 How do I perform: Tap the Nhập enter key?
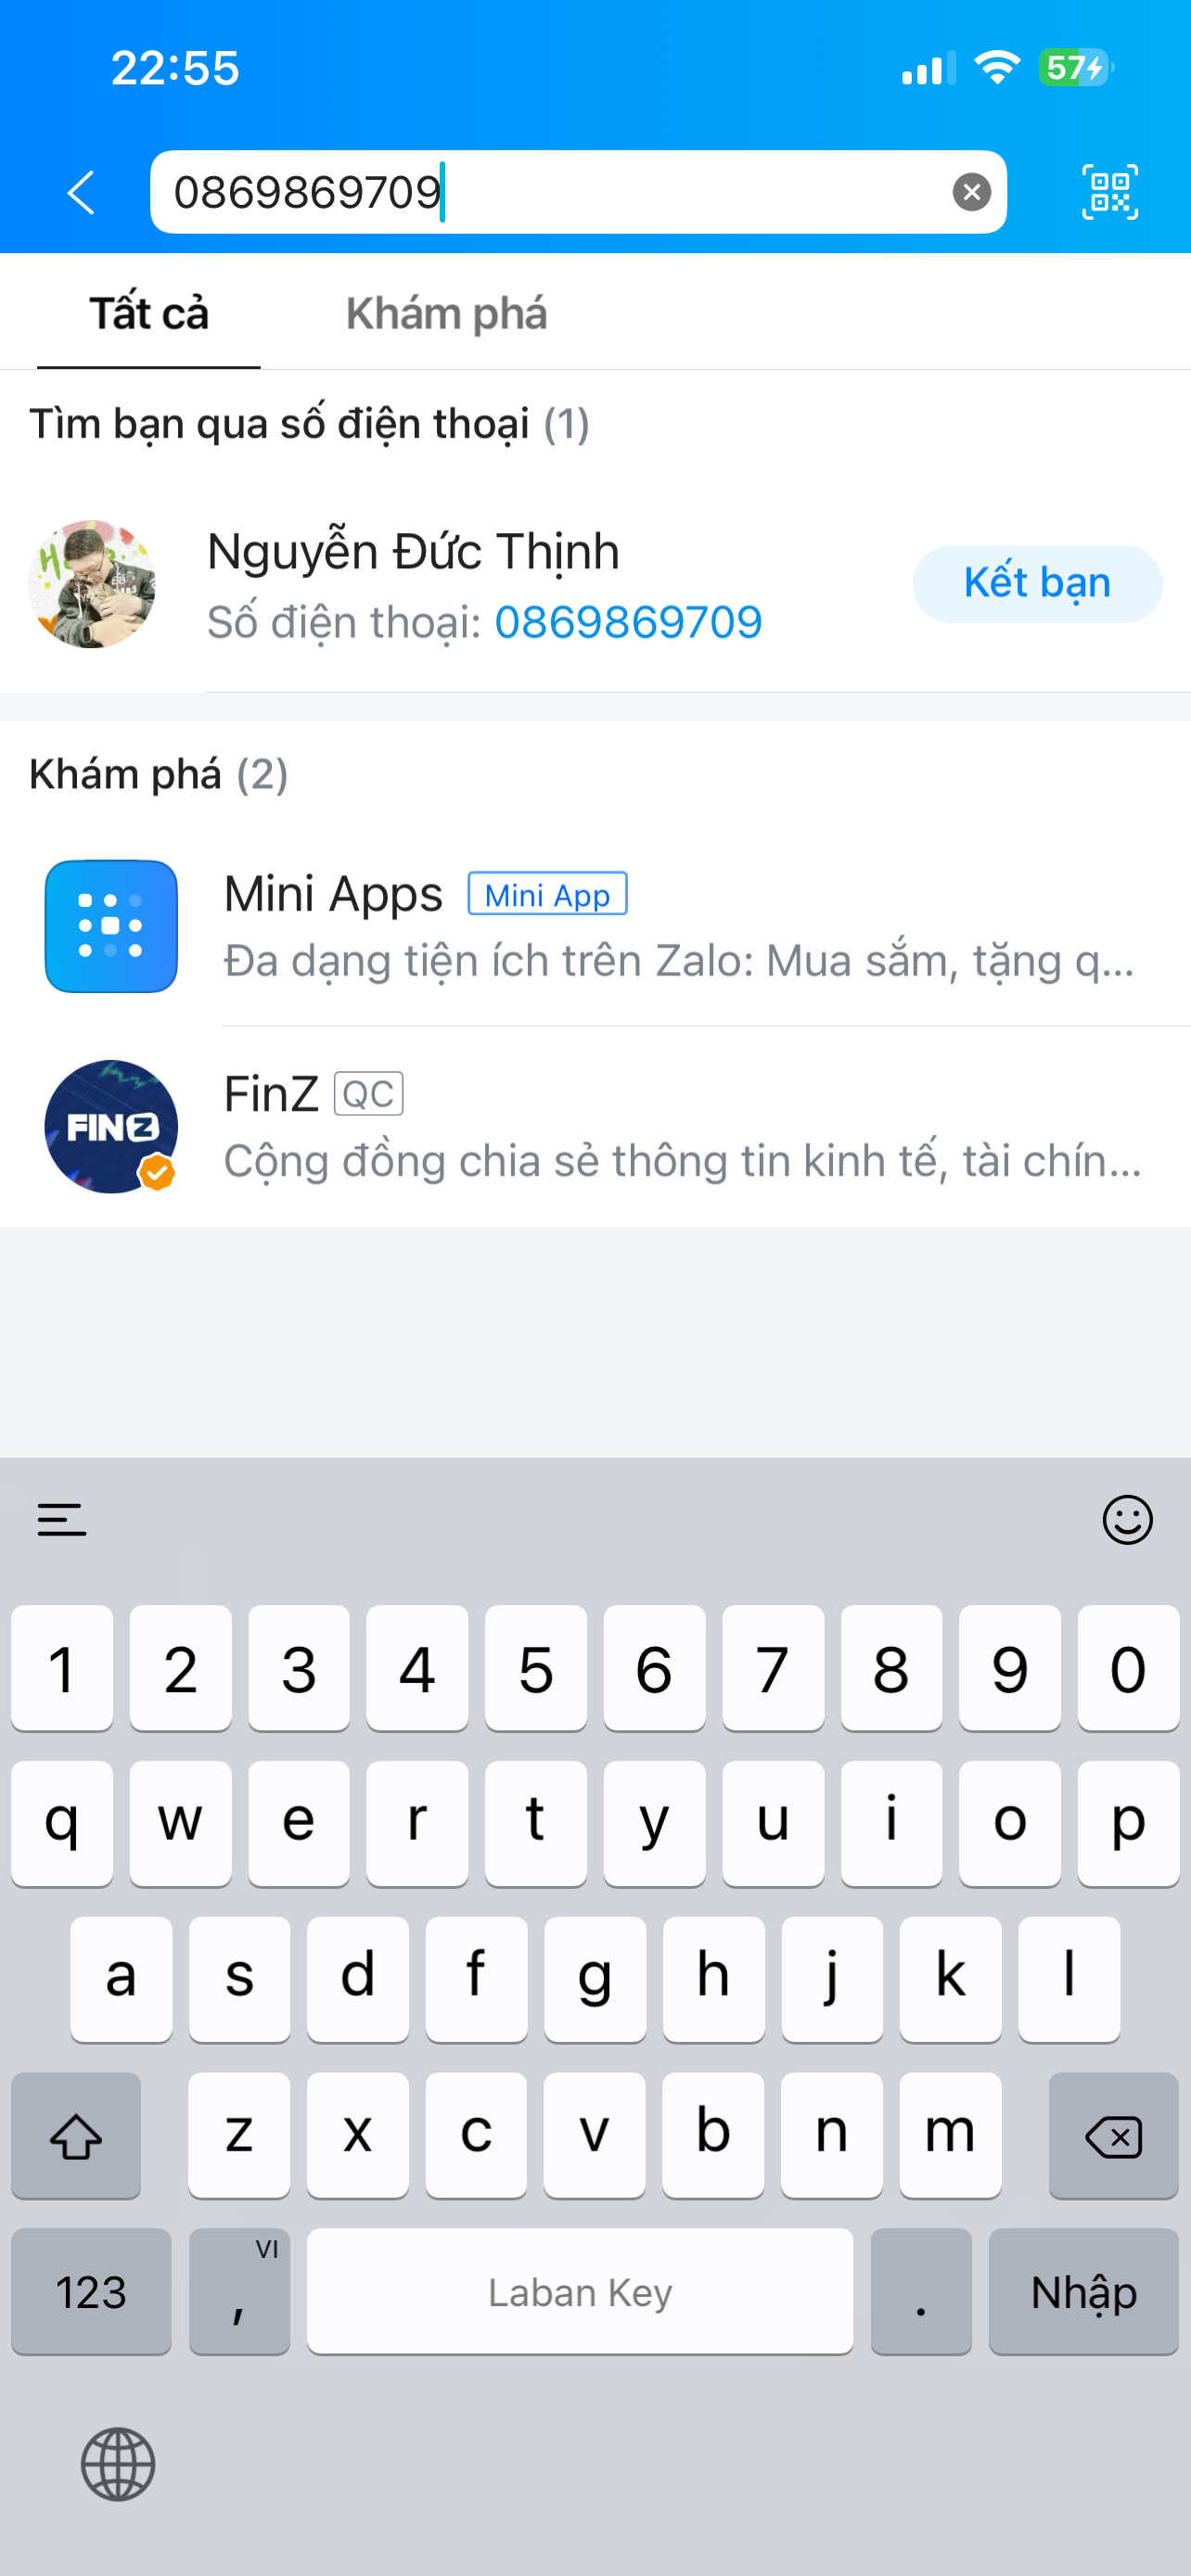point(1084,2291)
